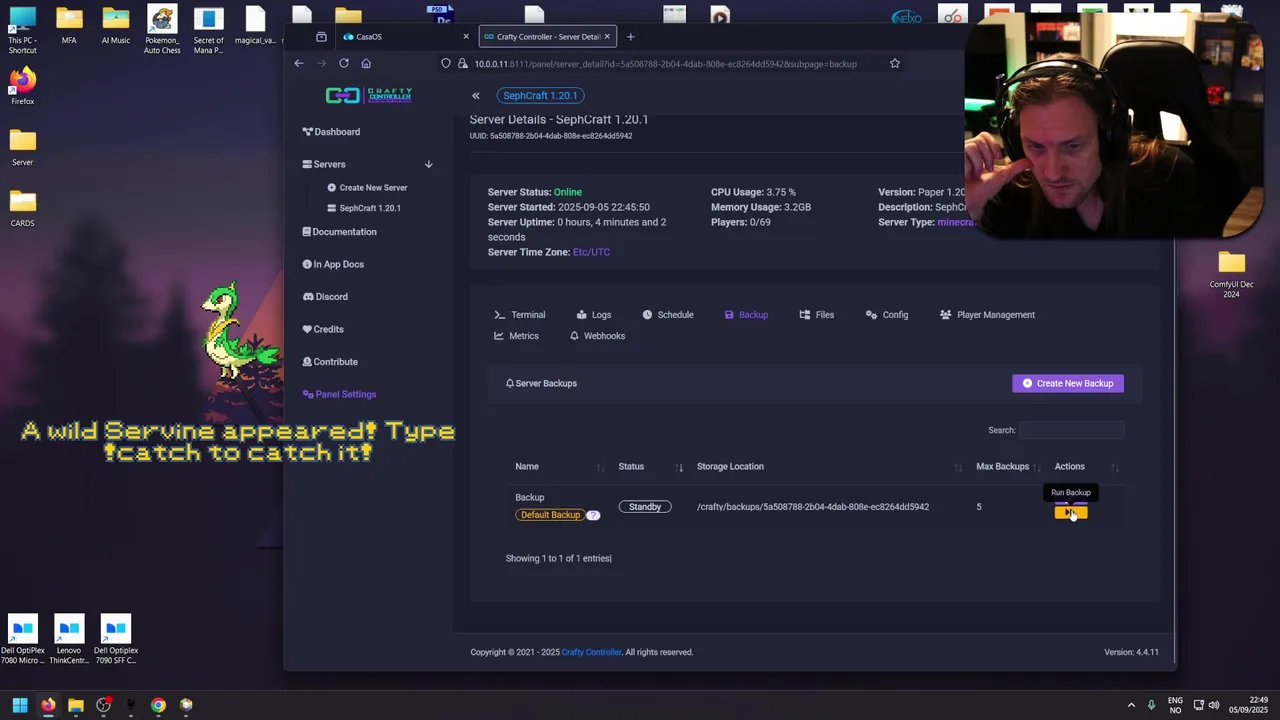Viewport: 1280px width, 720px height.
Task: Click the browser Home icon
Action: [366, 63]
